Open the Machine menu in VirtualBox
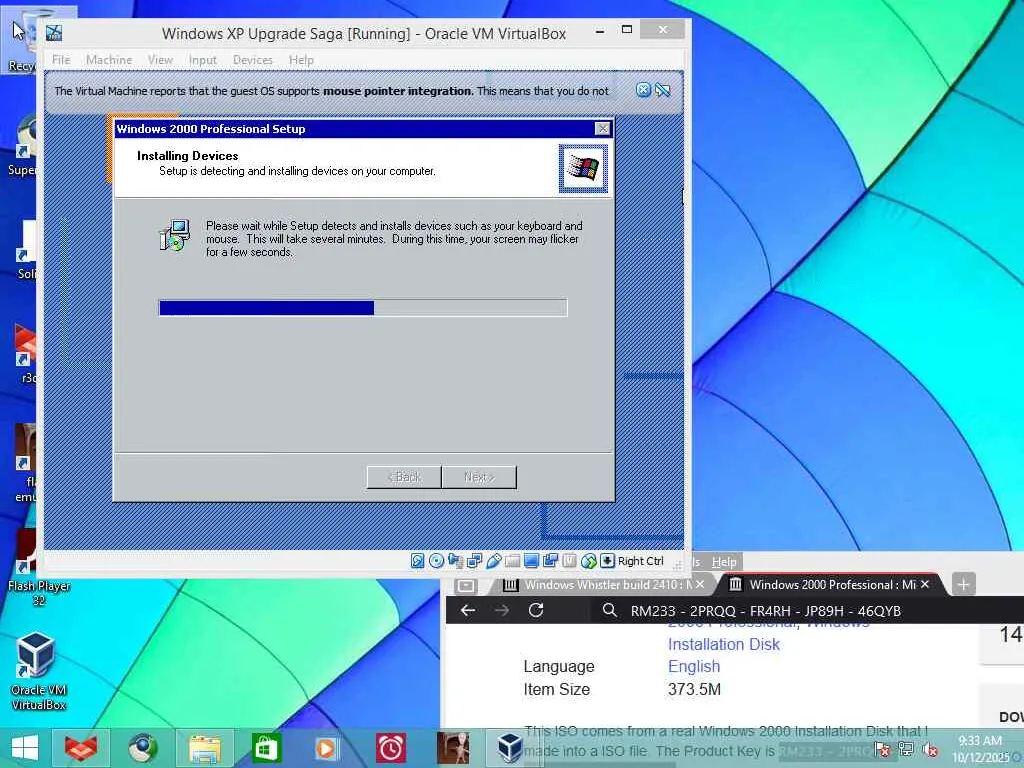This screenshot has width=1024, height=768. [x=109, y=59]
